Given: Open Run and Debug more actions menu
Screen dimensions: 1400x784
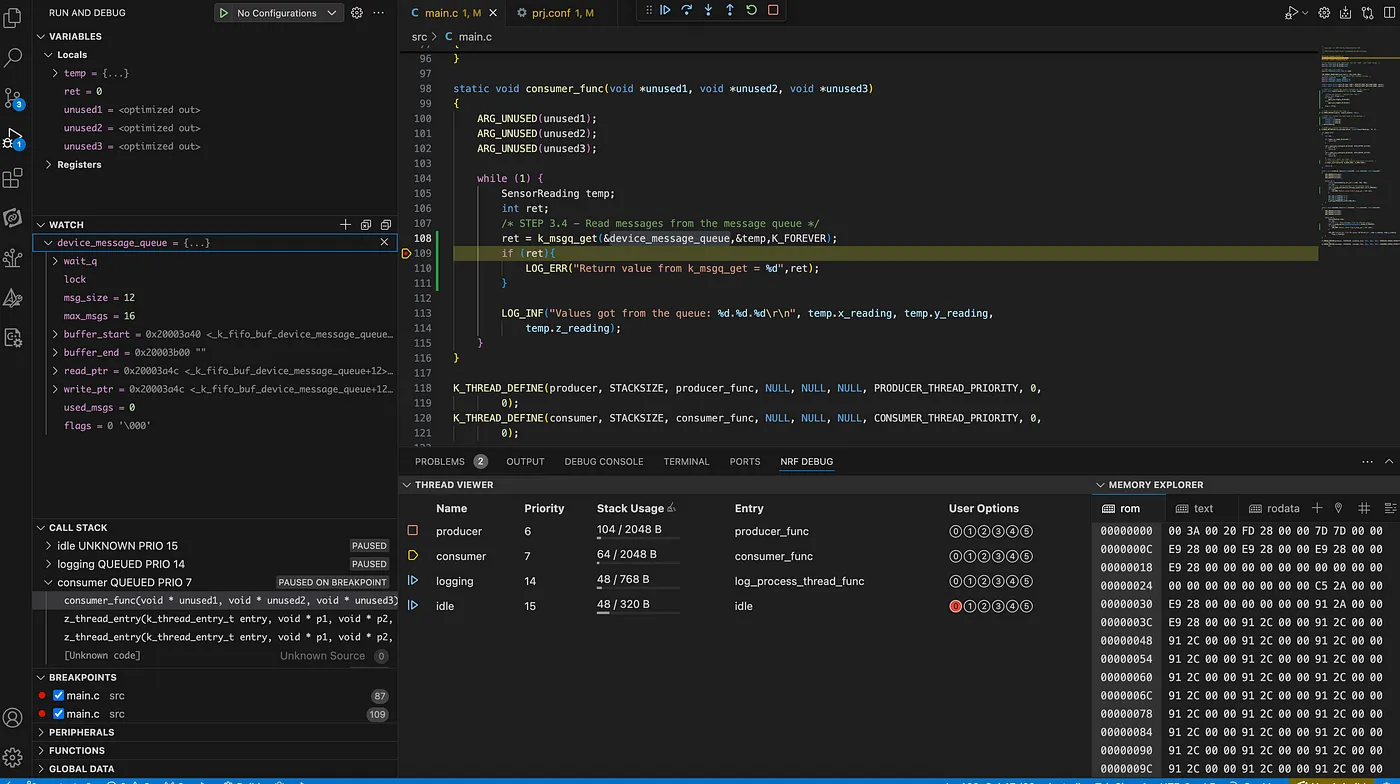Looking at the screenshot, I should tap(378, 13).
